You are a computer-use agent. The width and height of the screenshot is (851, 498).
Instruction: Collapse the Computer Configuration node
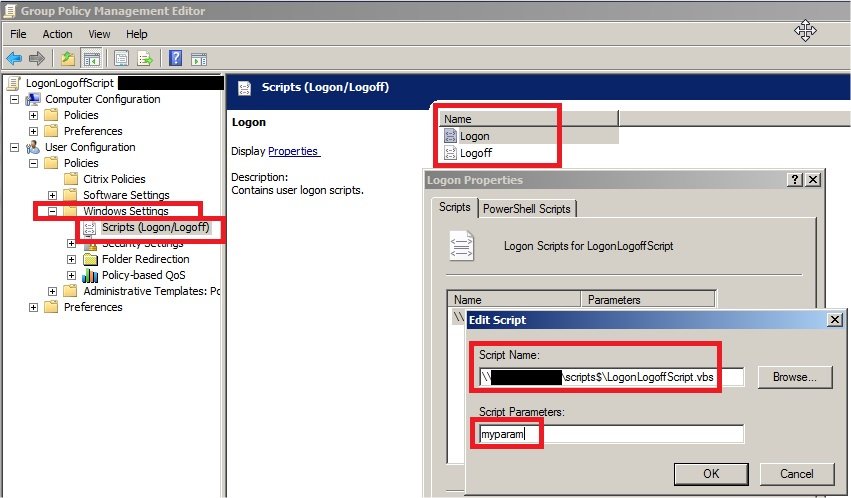coord(14,99)
